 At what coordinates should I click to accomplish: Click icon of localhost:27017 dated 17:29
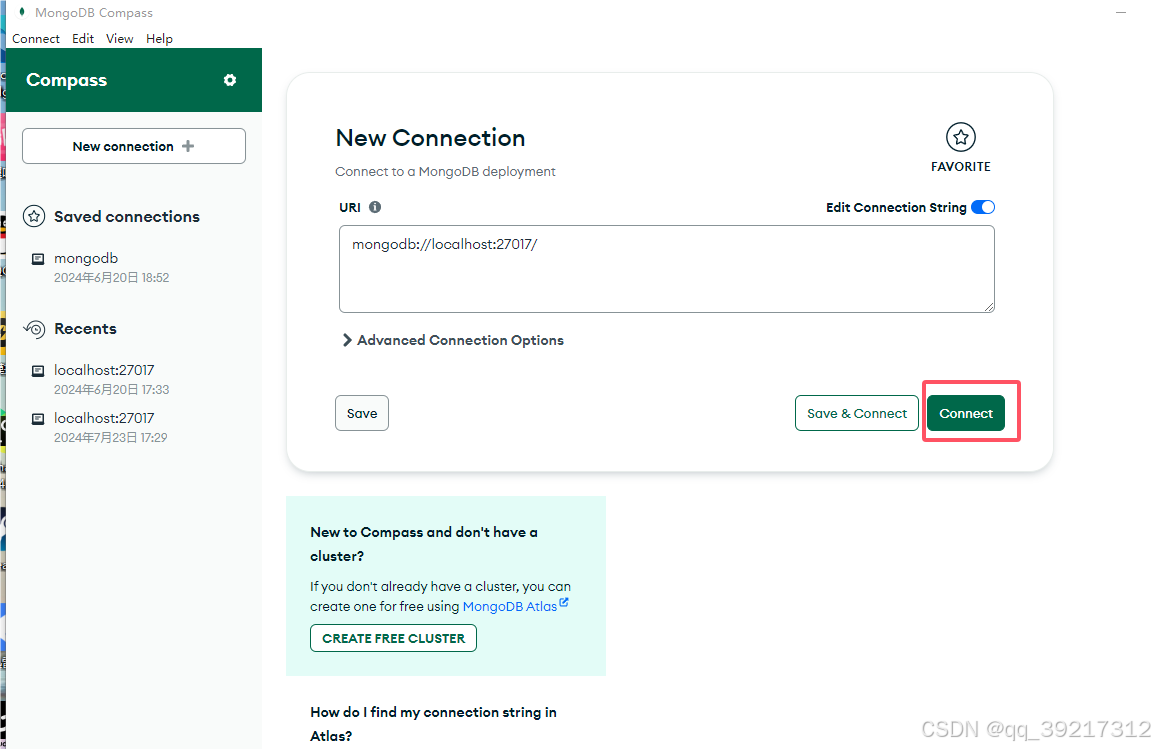[38, 419]
